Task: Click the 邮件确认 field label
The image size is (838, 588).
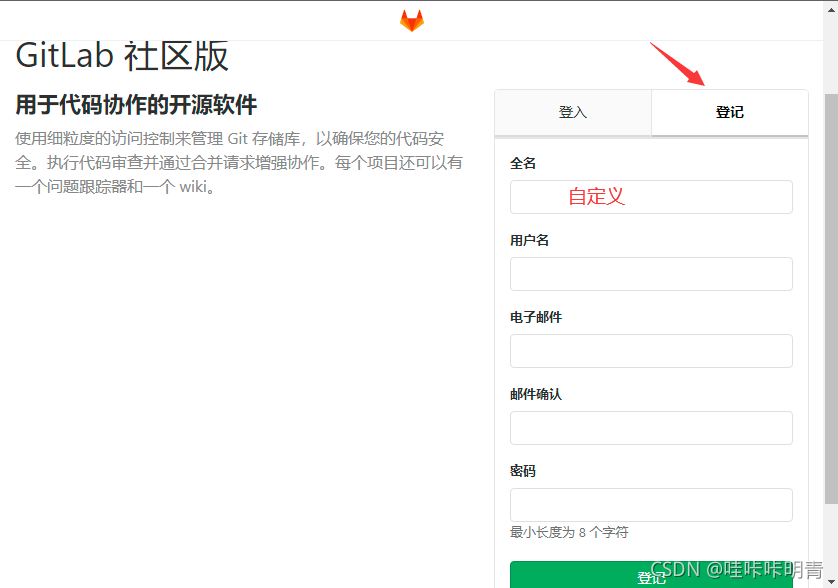Action: click(536, 394)
